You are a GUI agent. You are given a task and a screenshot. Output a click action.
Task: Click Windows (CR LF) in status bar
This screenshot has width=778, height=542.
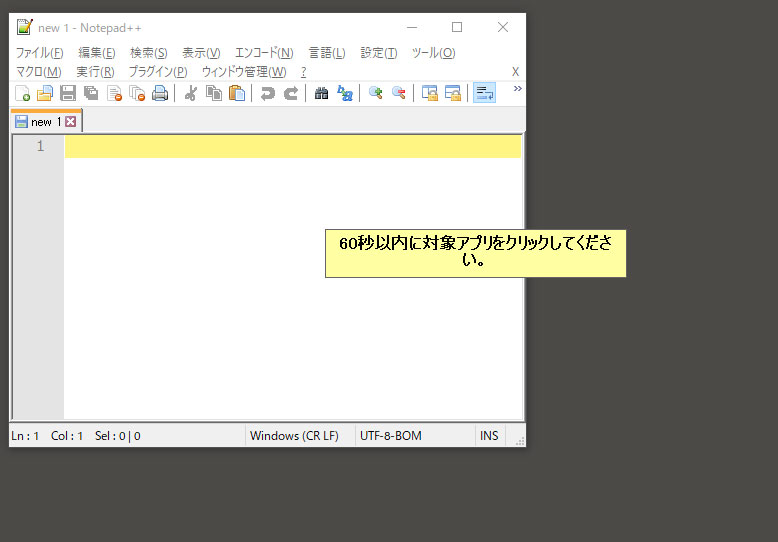294,436
